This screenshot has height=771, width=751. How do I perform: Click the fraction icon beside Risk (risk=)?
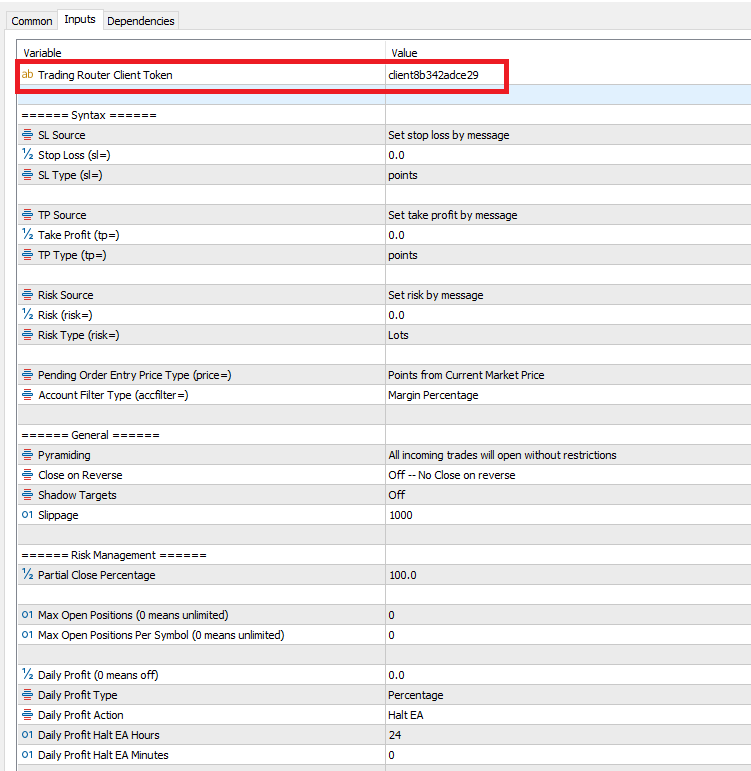coord(27,315)
